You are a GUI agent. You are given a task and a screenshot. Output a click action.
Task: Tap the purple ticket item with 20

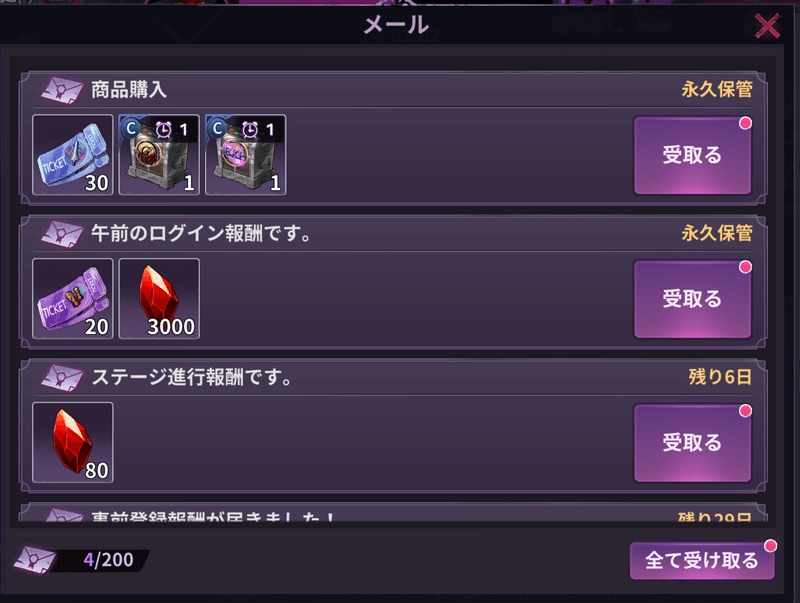pos(72,298)
